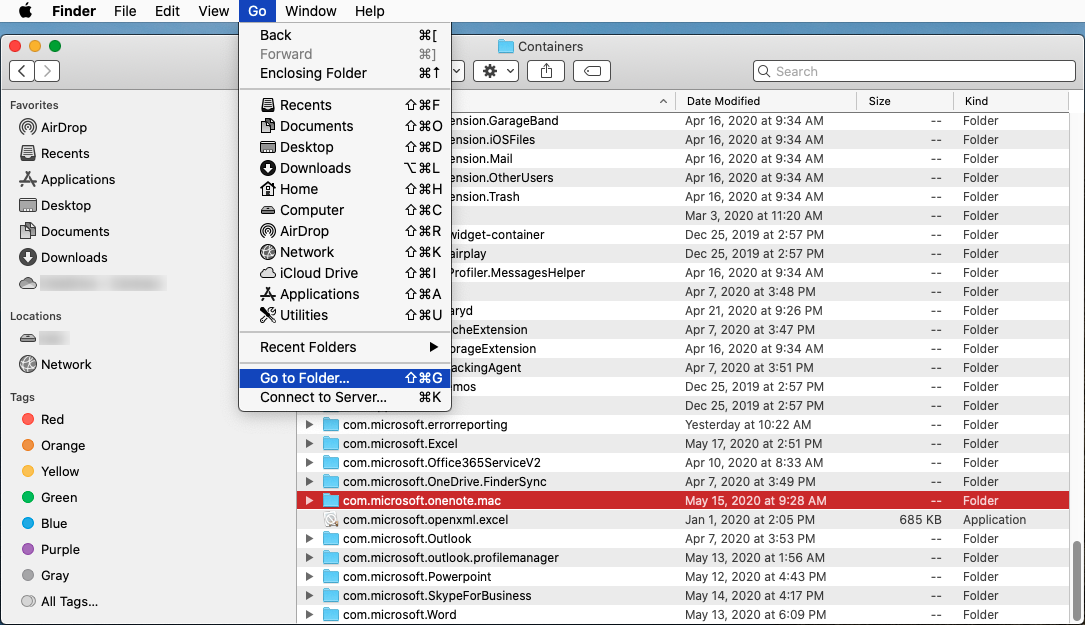This screenshot has width=1085, height=625.
Task: Choose Enclosing Folder in Go menu
Action: pyautogui.click(x=345, y=73)
